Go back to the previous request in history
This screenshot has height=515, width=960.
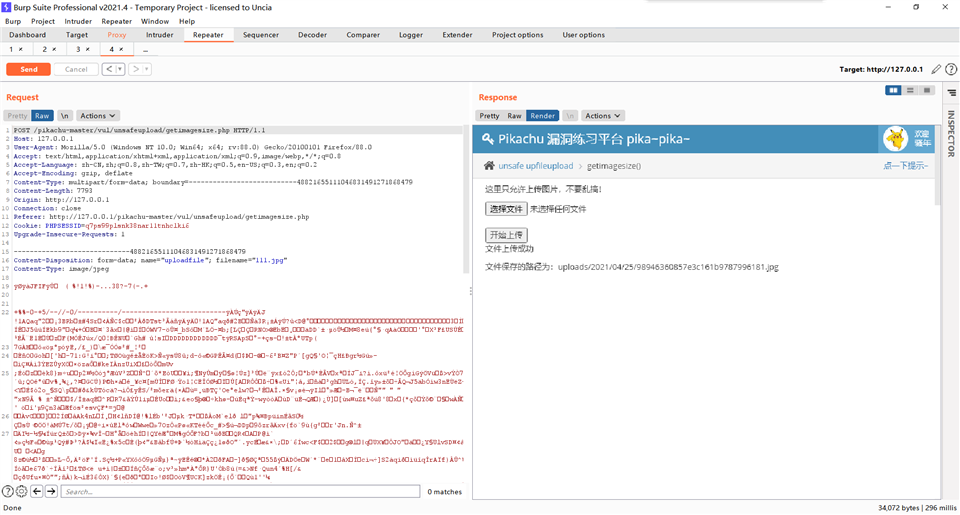click(x=108, y=69)
